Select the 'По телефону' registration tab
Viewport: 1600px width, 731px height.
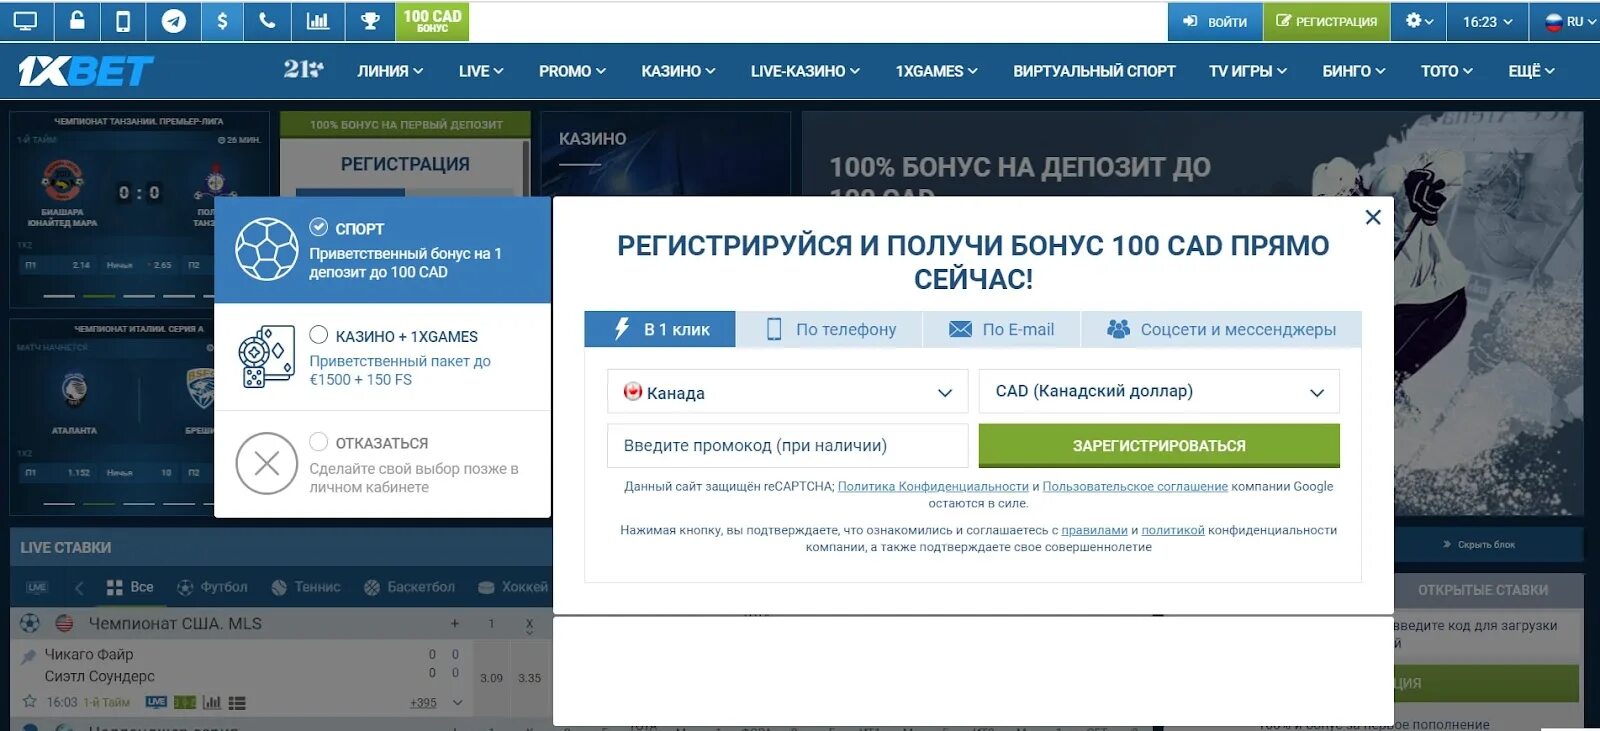pos(829,329)
